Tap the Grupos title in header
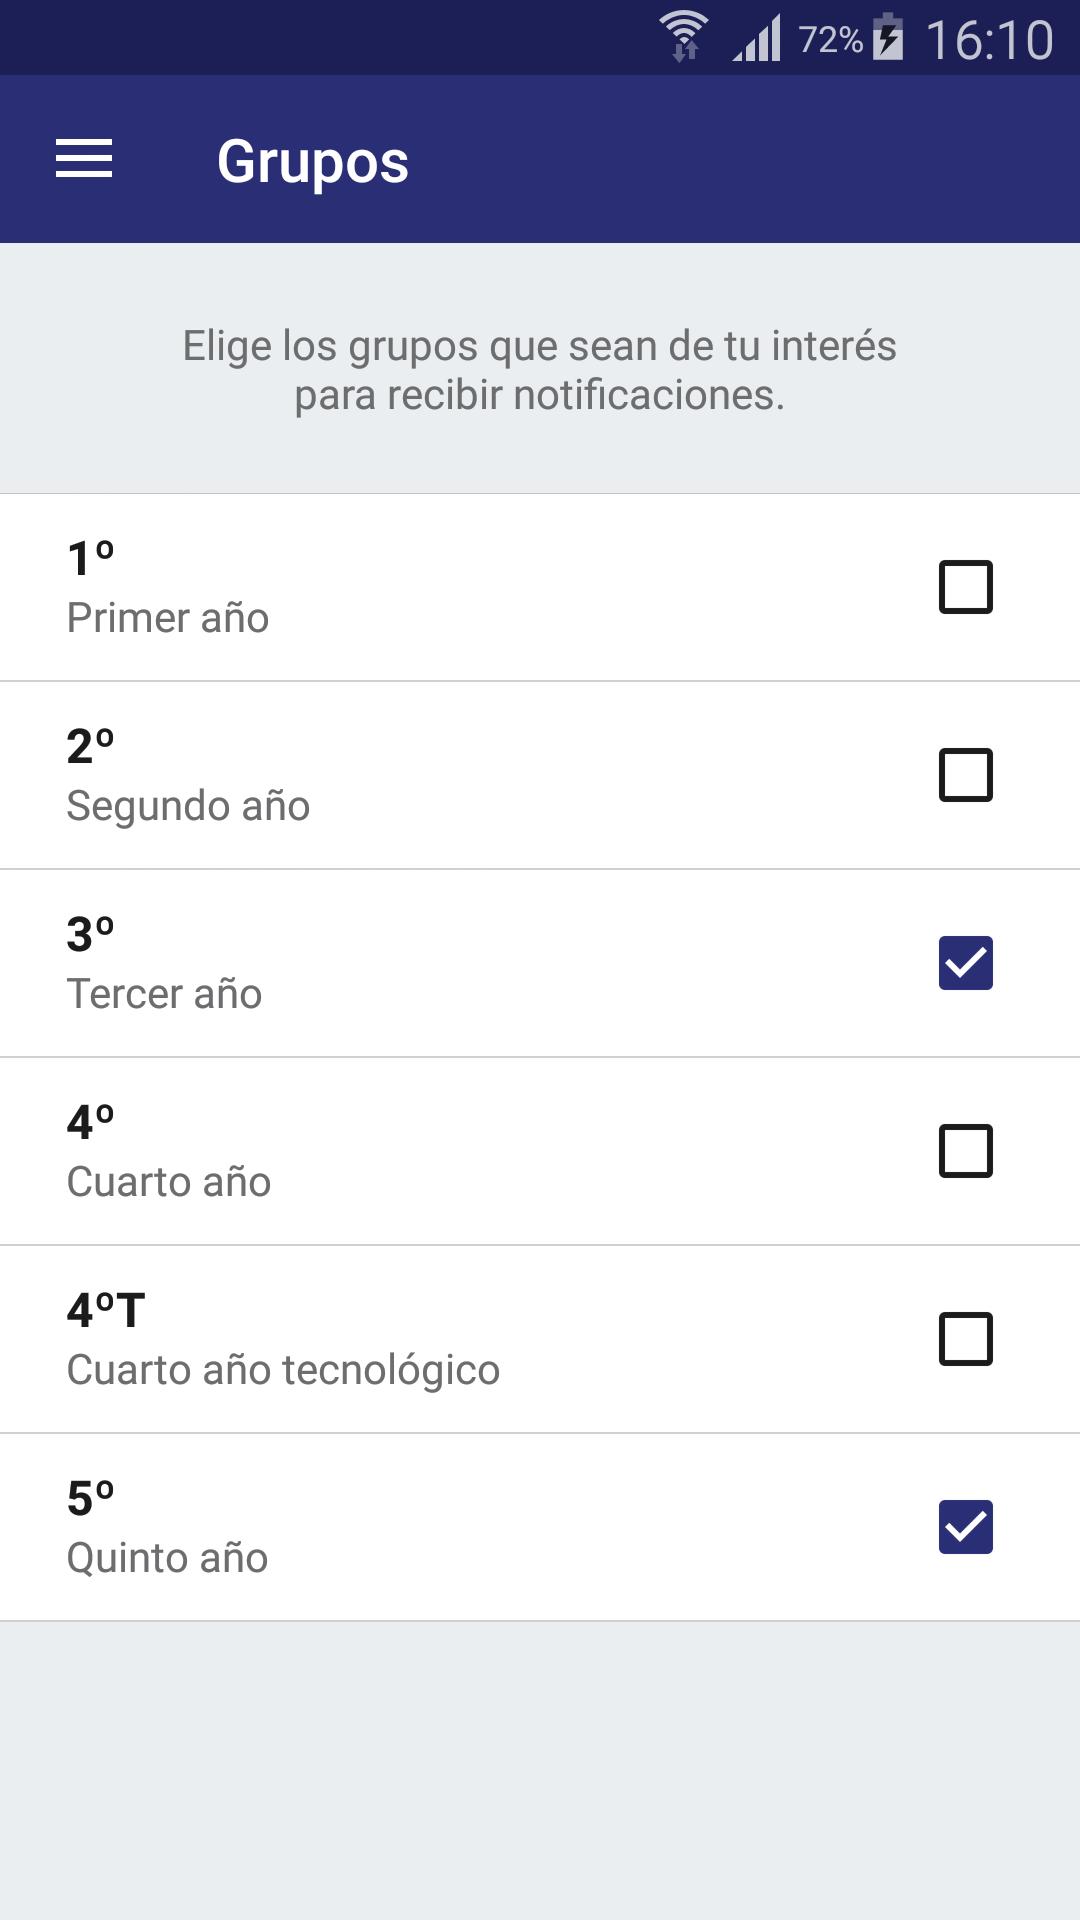The width and height of the screenshot is (1080, 1920). coord(313,161)
